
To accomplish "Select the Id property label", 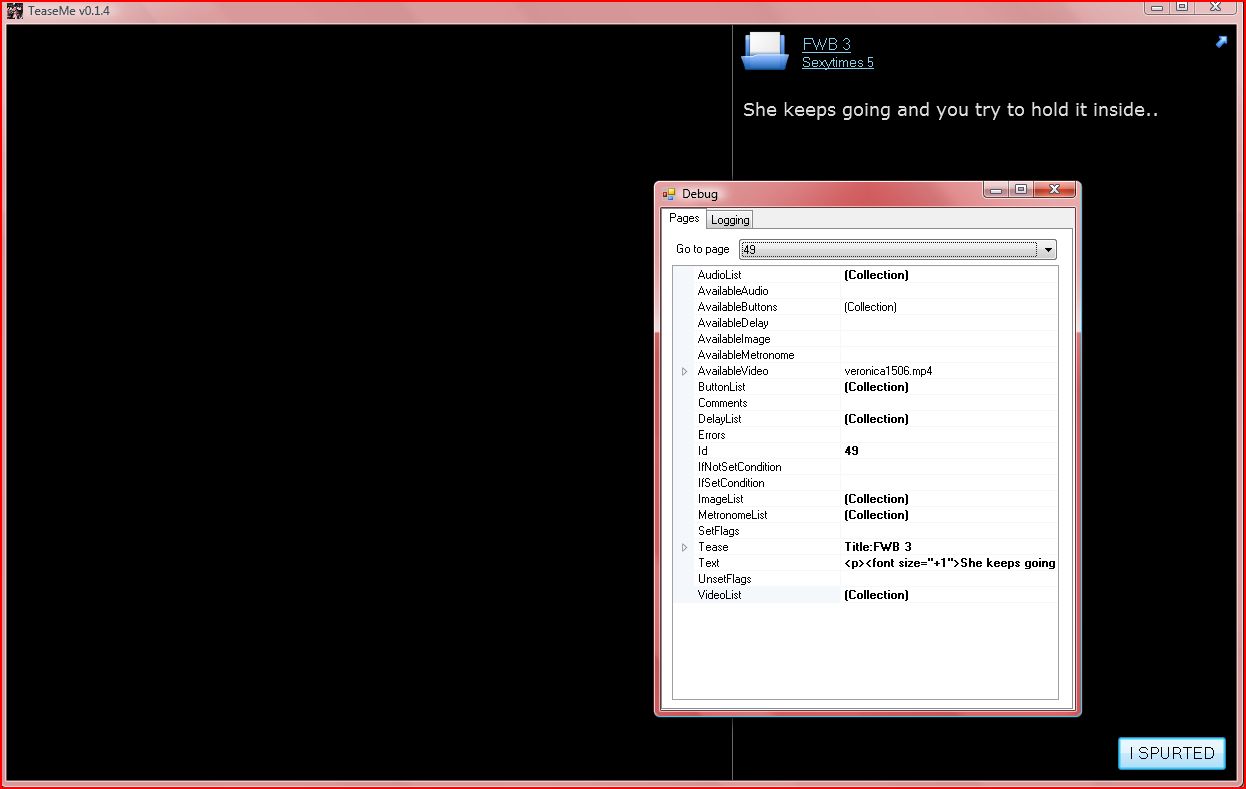I will [703, 451].
